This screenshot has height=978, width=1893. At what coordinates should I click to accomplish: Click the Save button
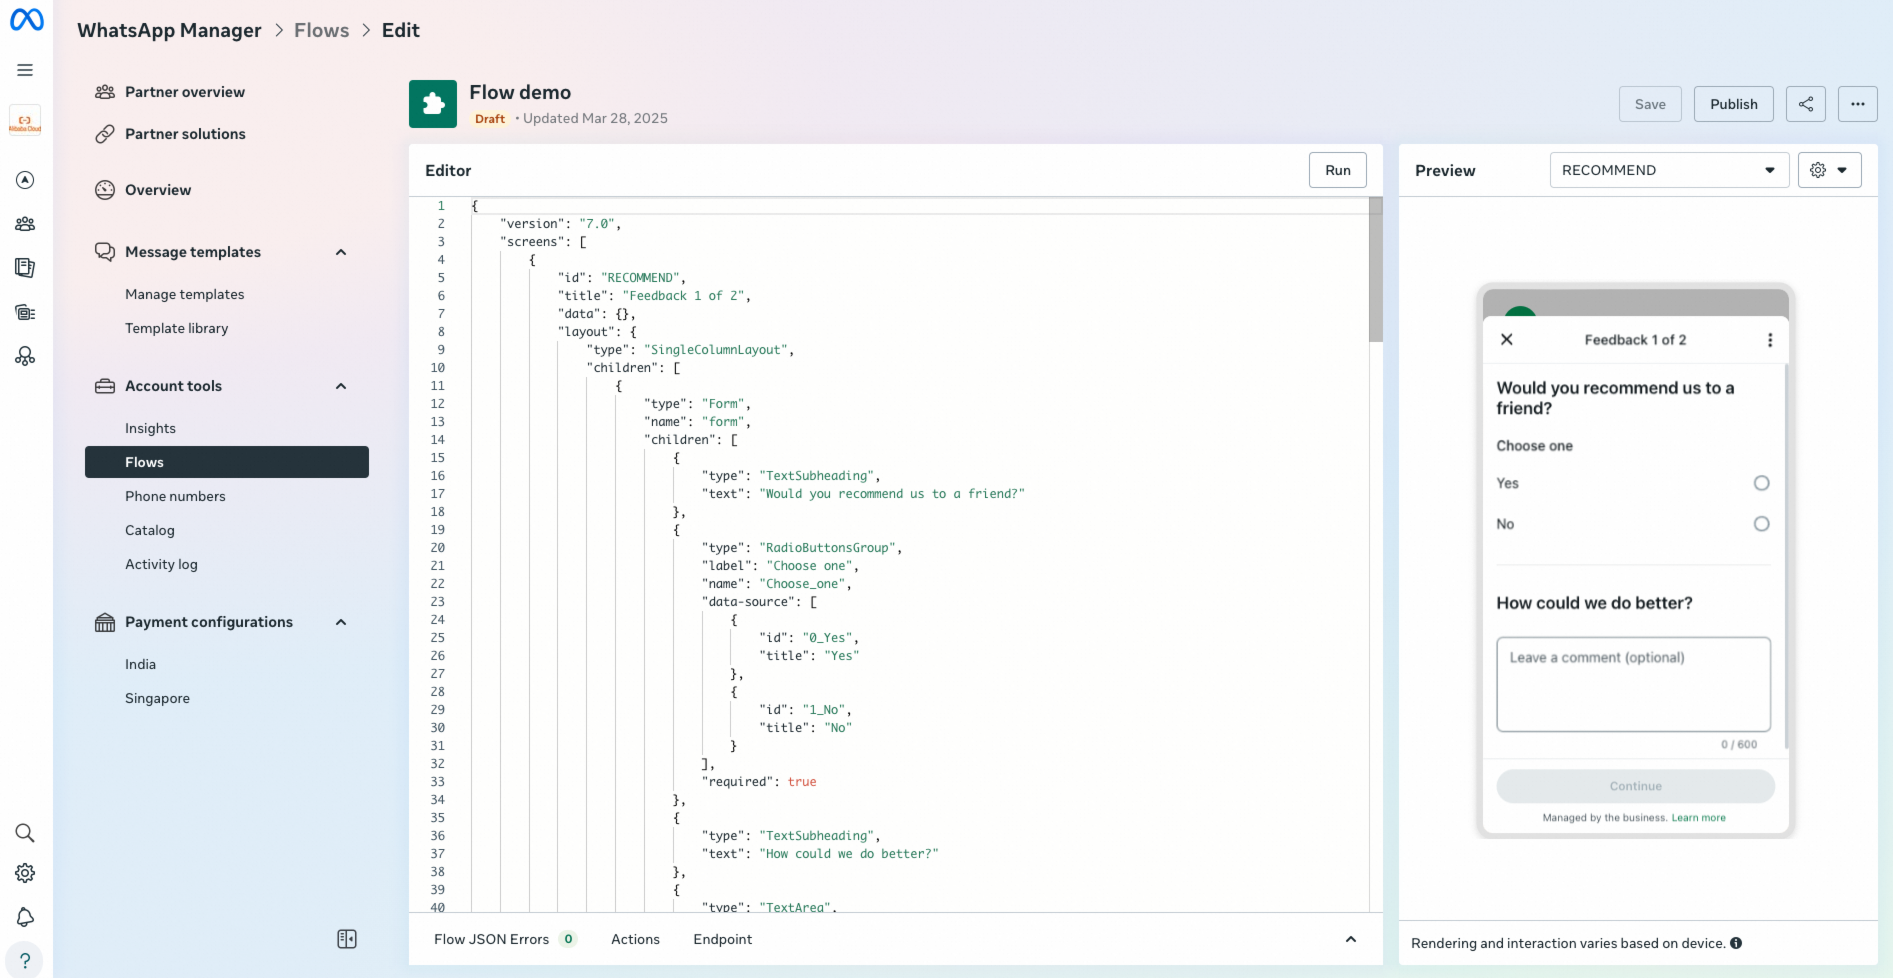[1650, 104]
